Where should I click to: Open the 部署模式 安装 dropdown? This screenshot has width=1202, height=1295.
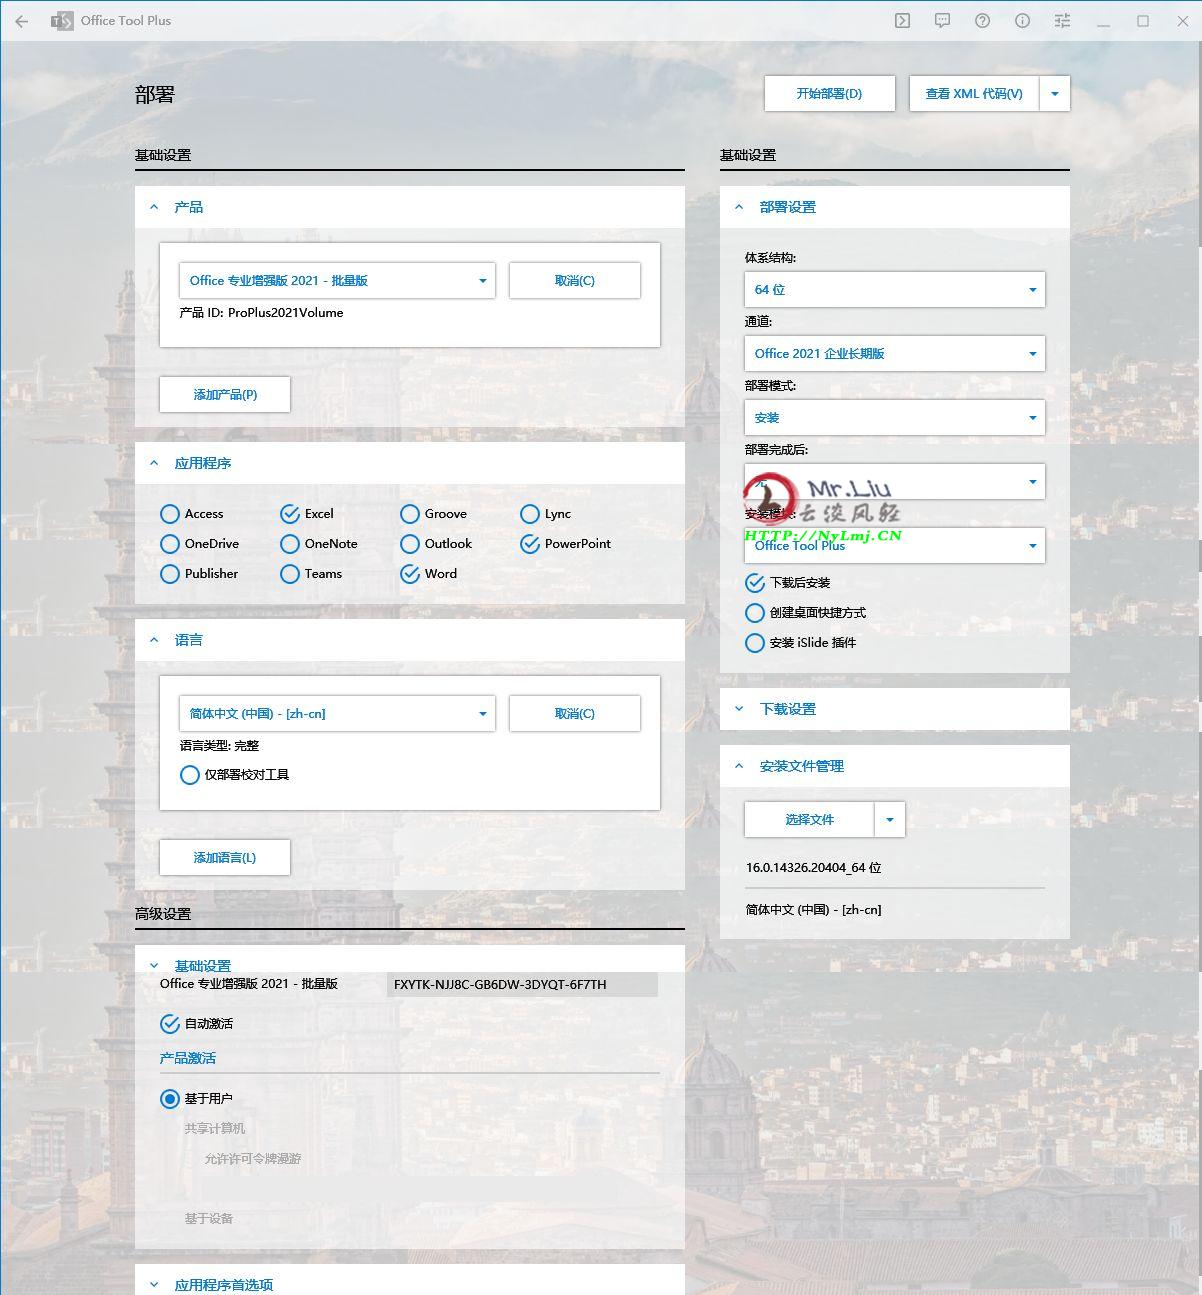[895, 418]
